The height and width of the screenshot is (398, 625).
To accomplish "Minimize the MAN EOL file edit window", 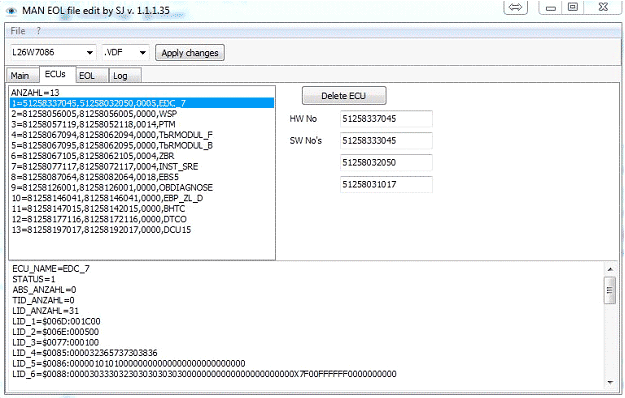I will (551, 7).
